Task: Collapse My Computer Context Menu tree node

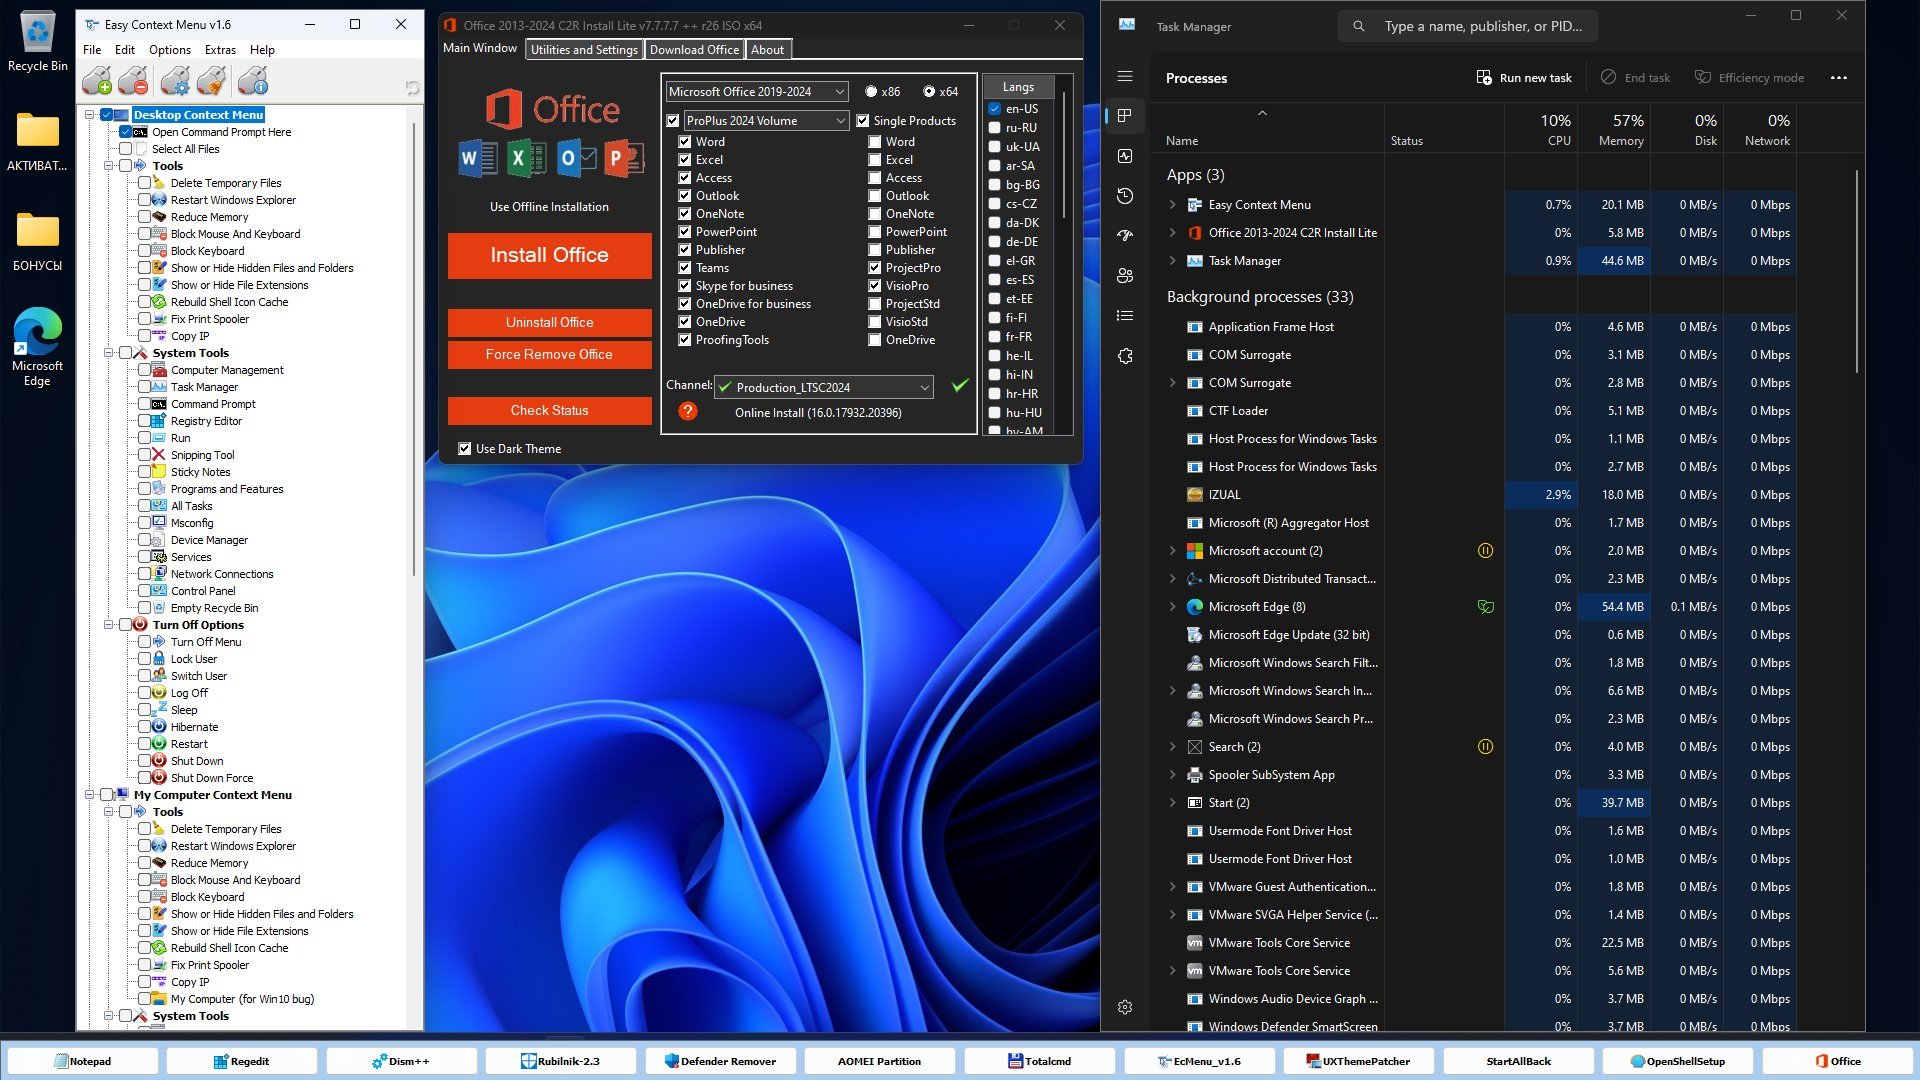Action: tap(89, 795)
